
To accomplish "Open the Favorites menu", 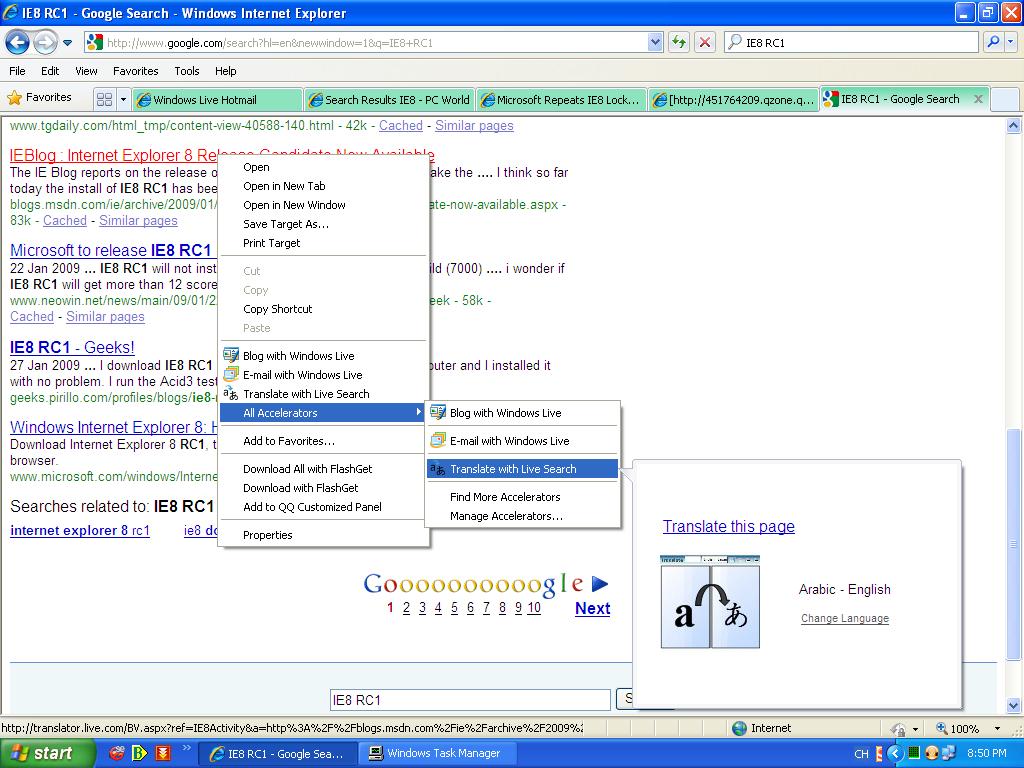I will [x=135, y=71].
